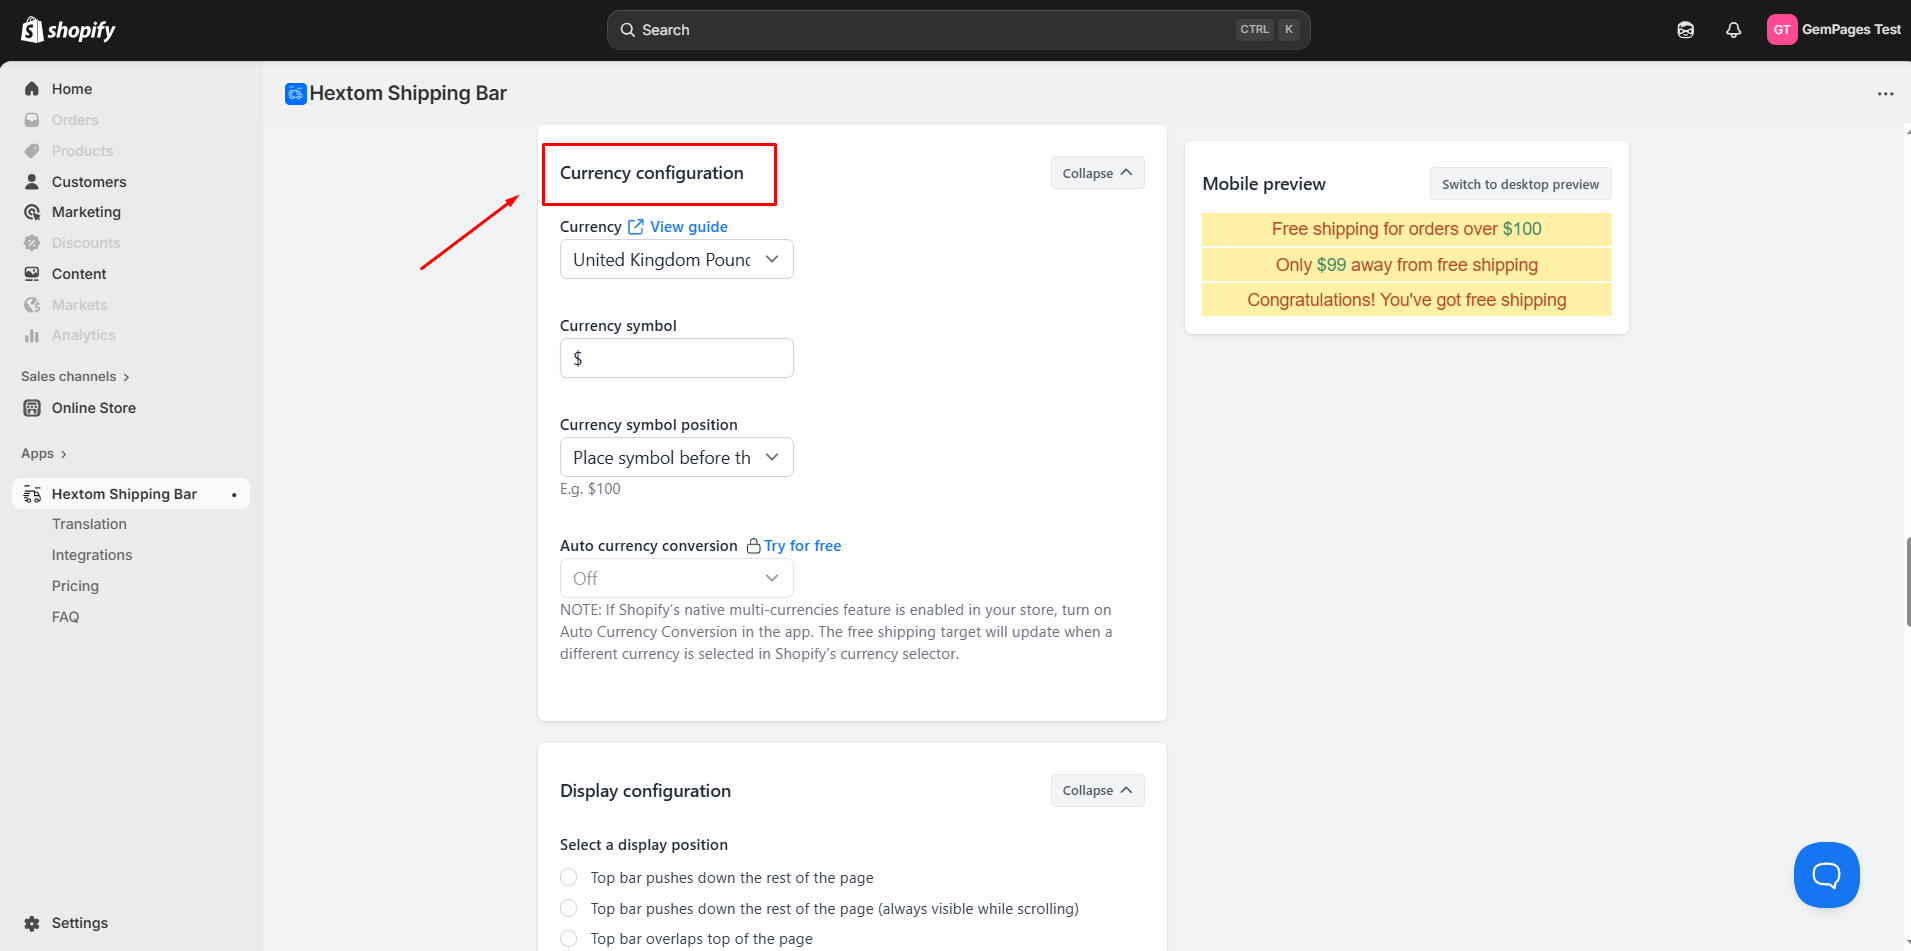
Task: Open Customers in the sidebar
Action: pyautogui.click(x=89, y=182)
